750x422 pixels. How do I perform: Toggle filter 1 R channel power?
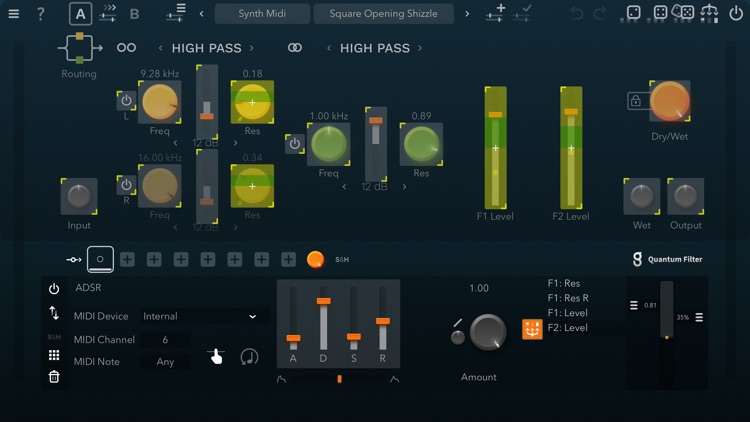126,185
